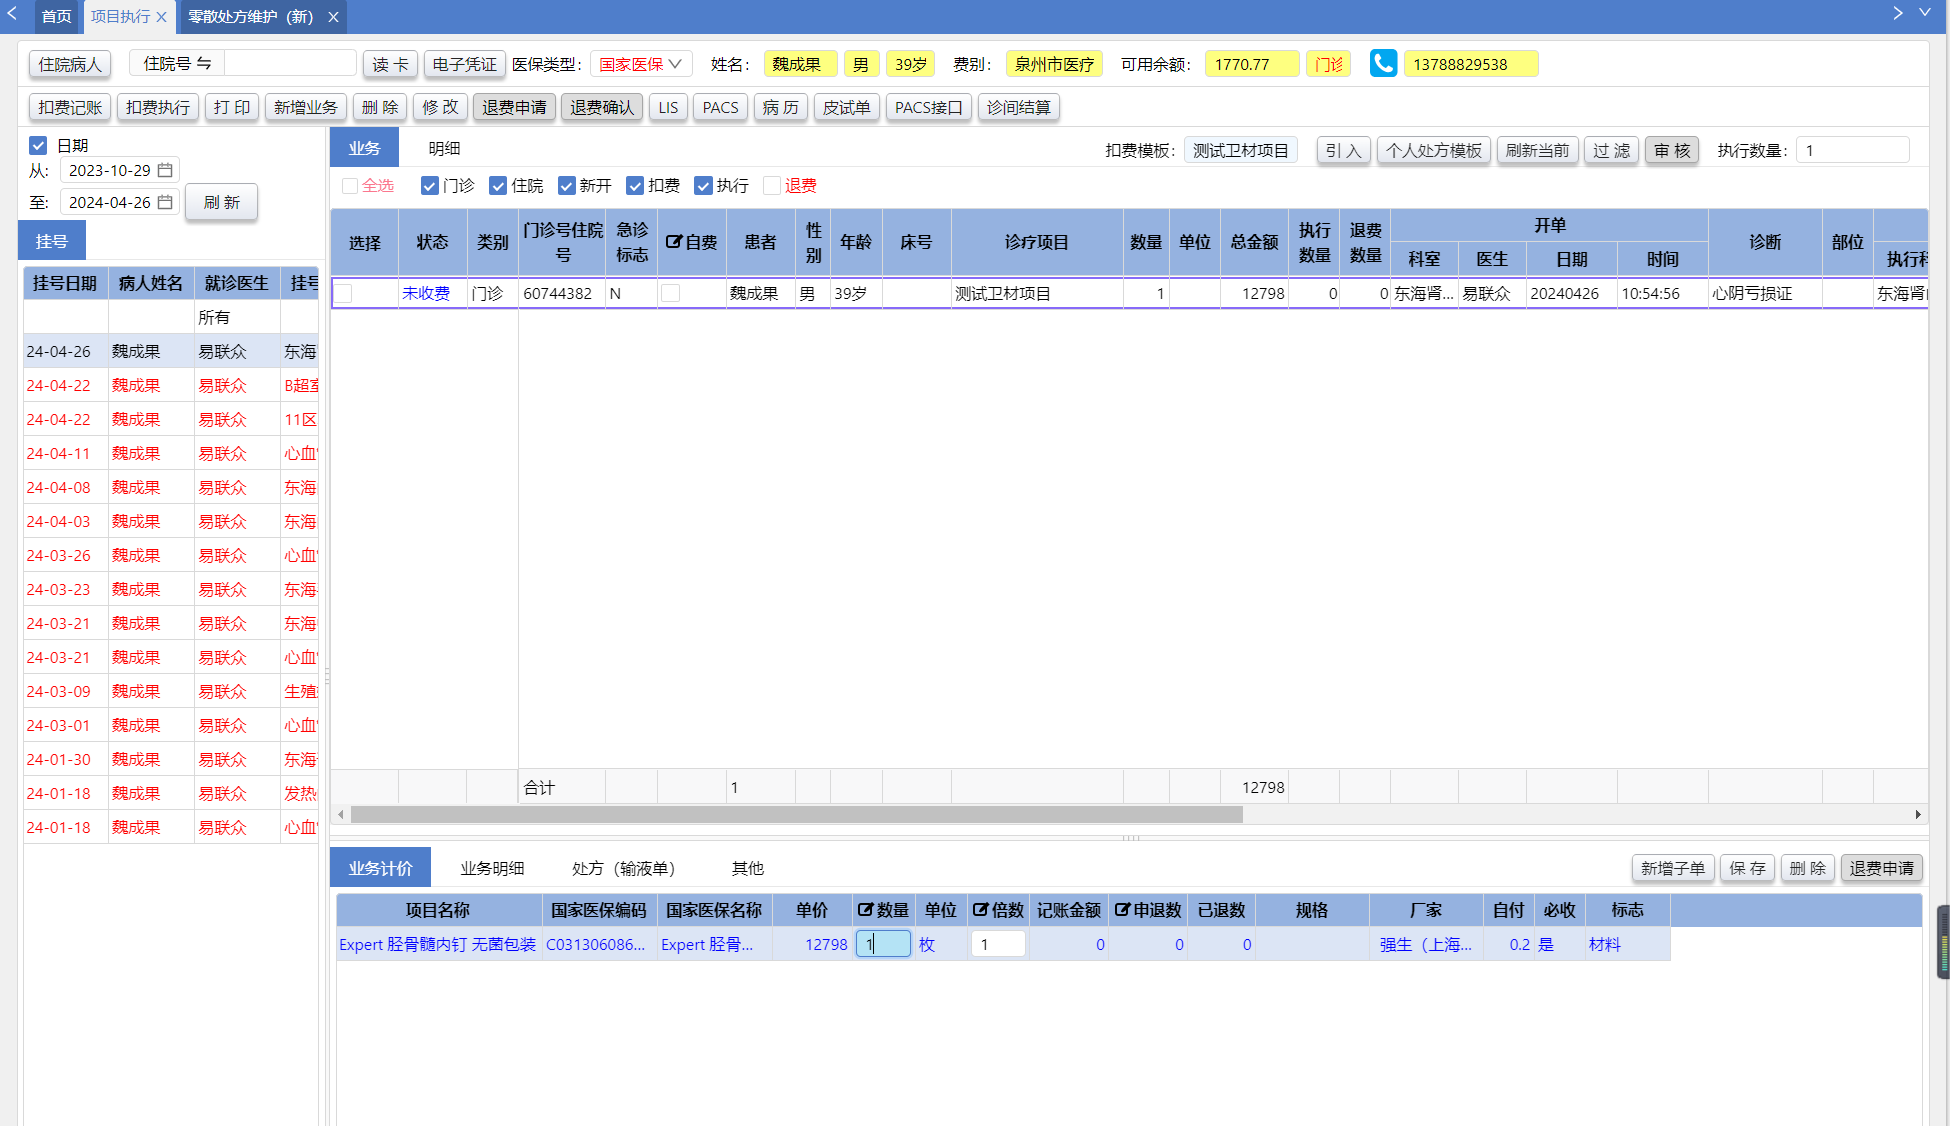This screenshot has height=1126, width=1950.
Task: Click the 刷新 button
Action: [x=221, y=202]
